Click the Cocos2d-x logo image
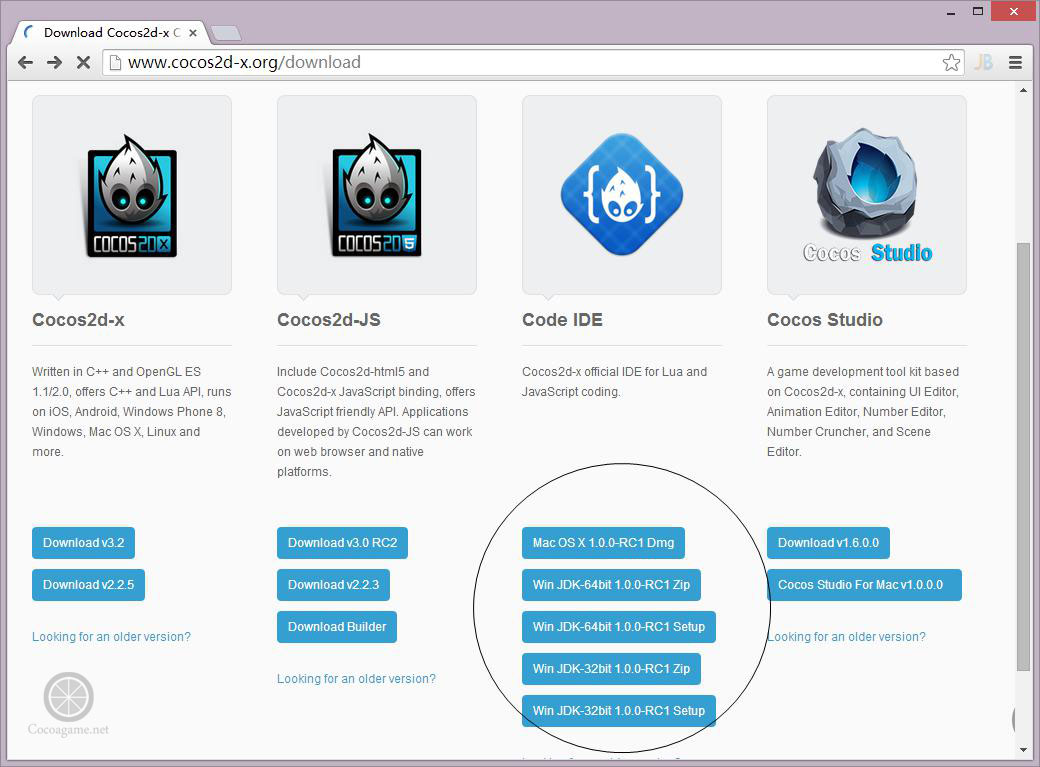 point(132,196)
